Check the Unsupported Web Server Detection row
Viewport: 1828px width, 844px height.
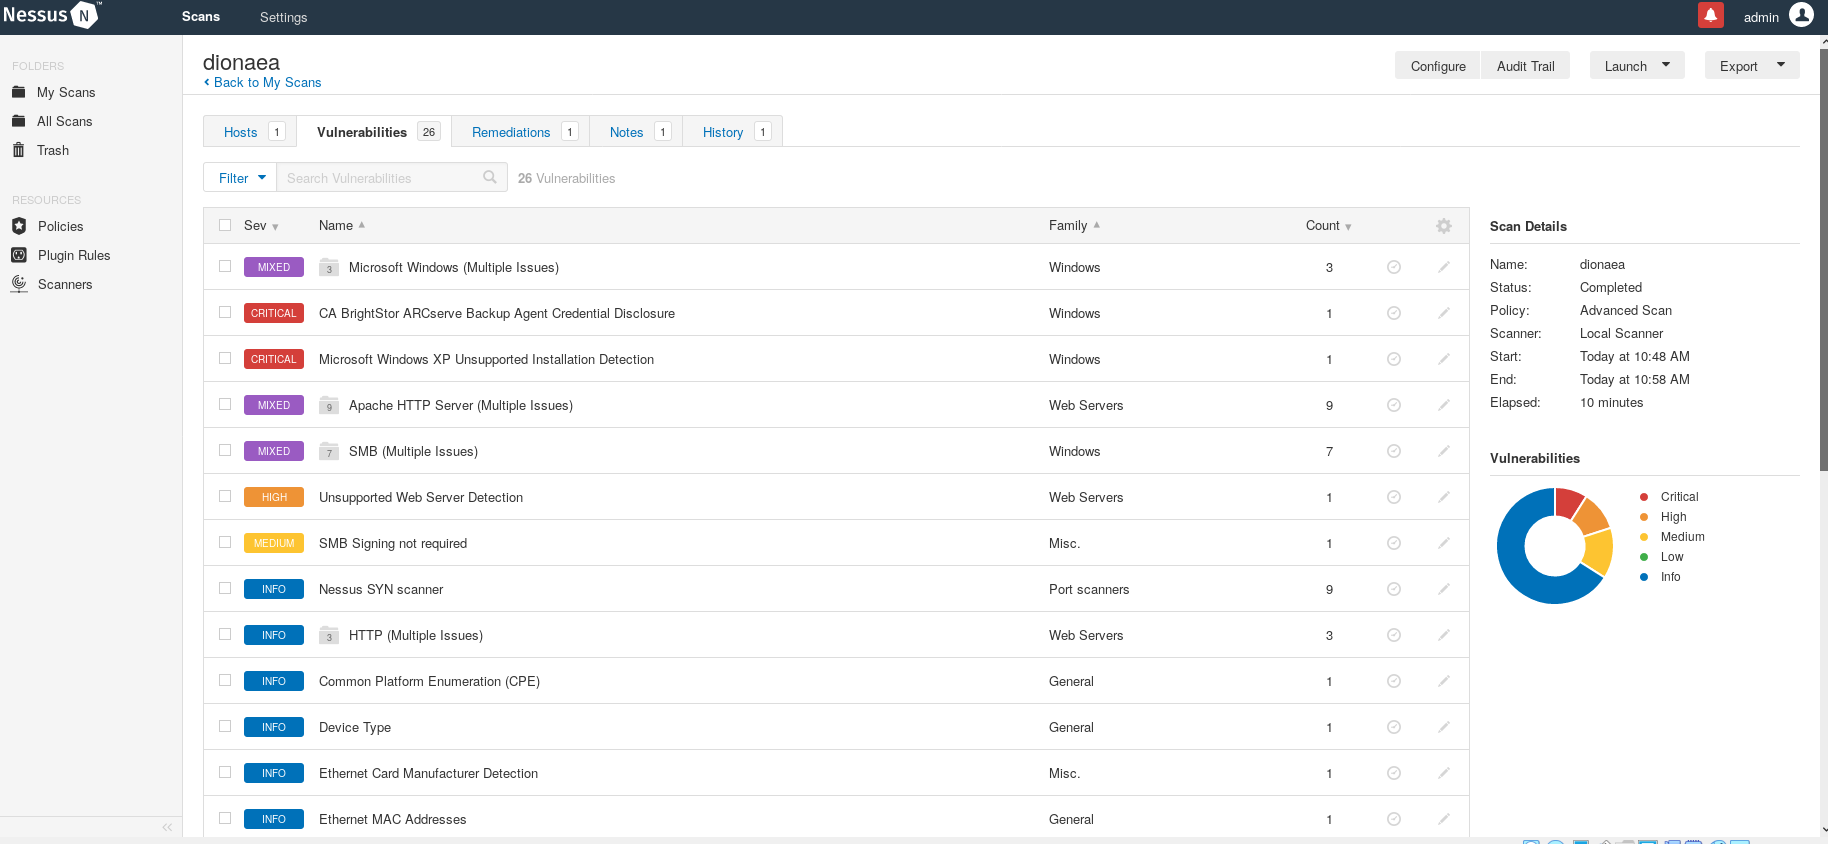[225, 496]
